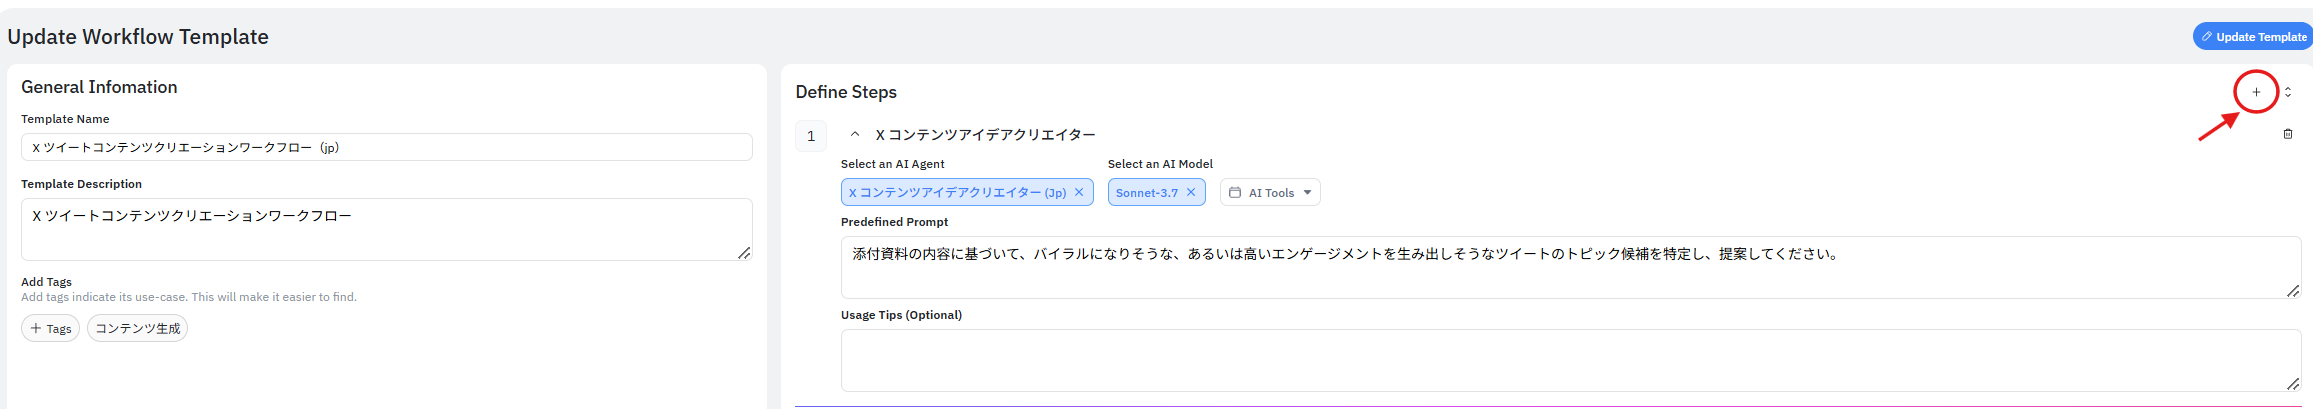
Task: Remove the Sonnet-3.7 model selection
Action: (x=1191, y=192)
